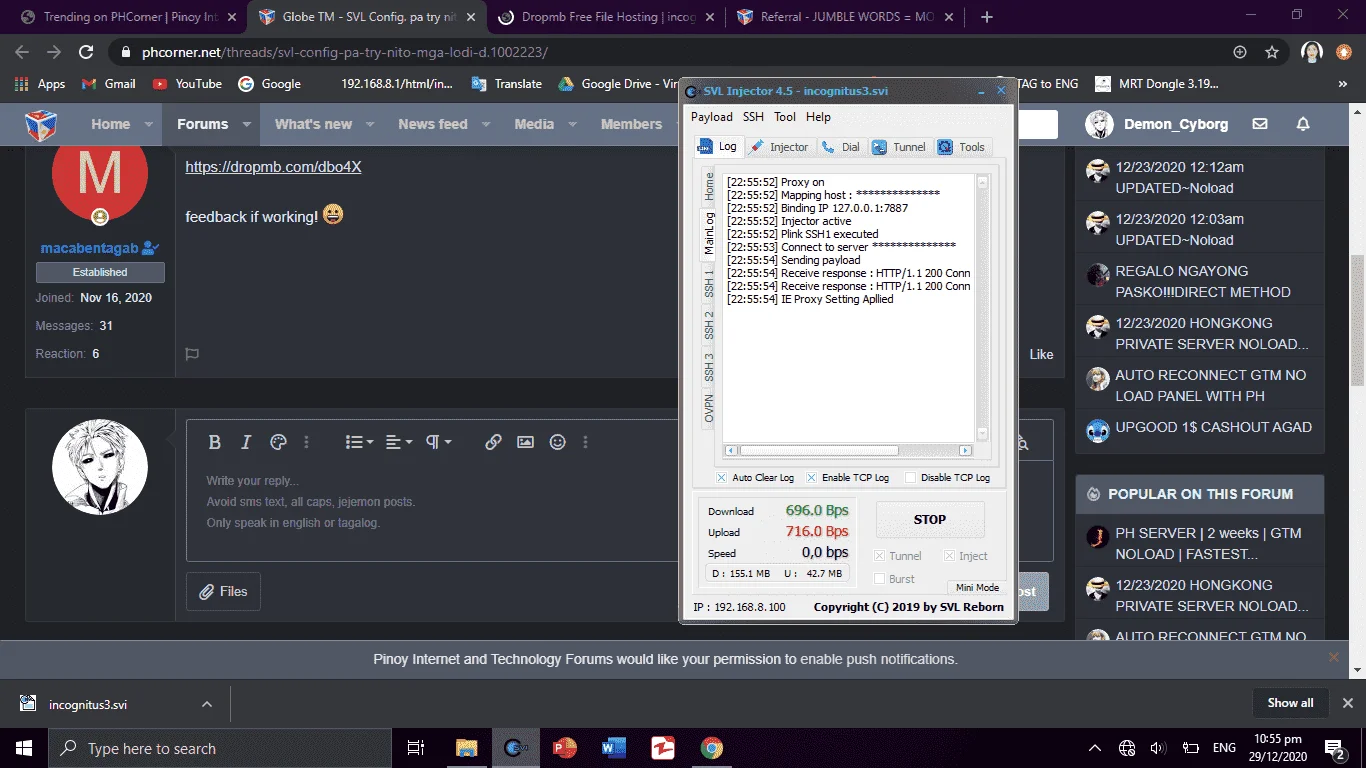Image resolution: width=1366 pixels, height=768 pixels.
Task: Open the dropmb.com/dbo4X download link
Action: click(x=273, y=167)
